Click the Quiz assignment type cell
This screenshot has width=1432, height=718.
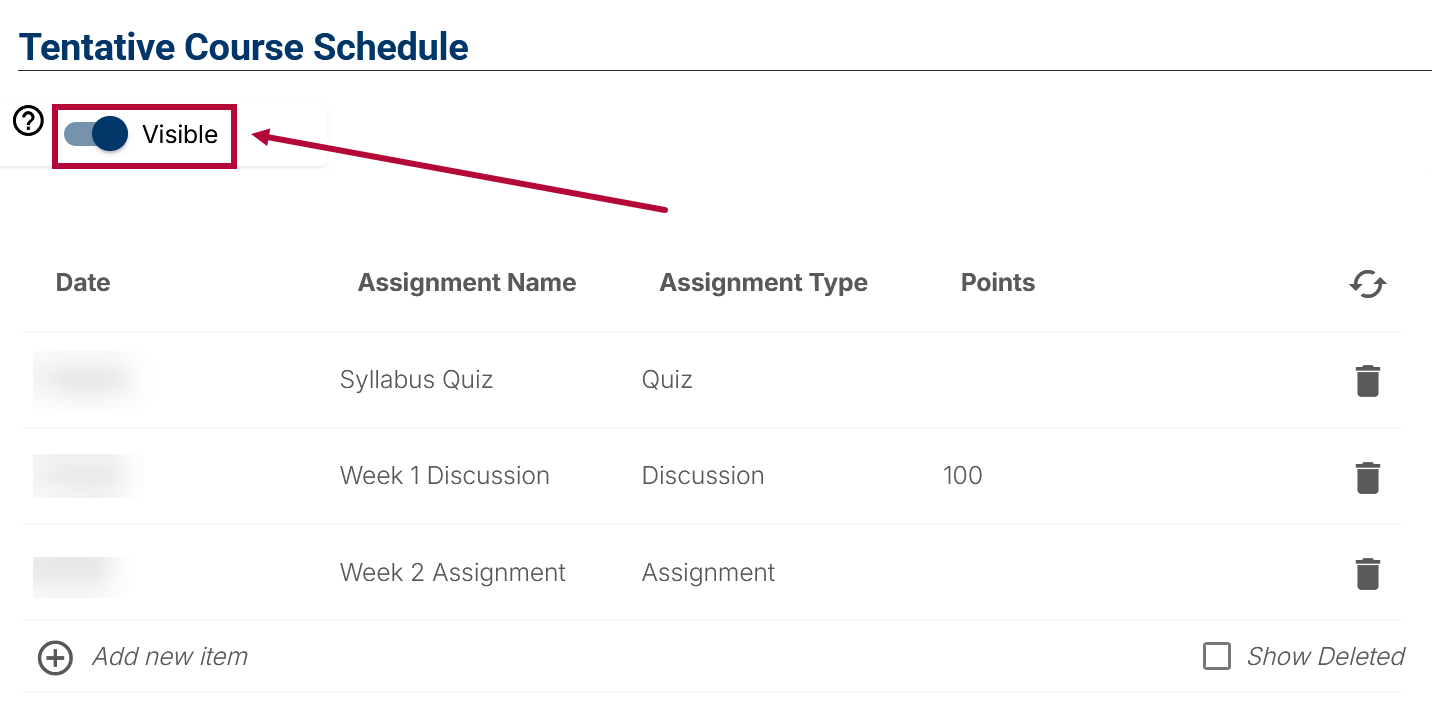click(667, 380)
